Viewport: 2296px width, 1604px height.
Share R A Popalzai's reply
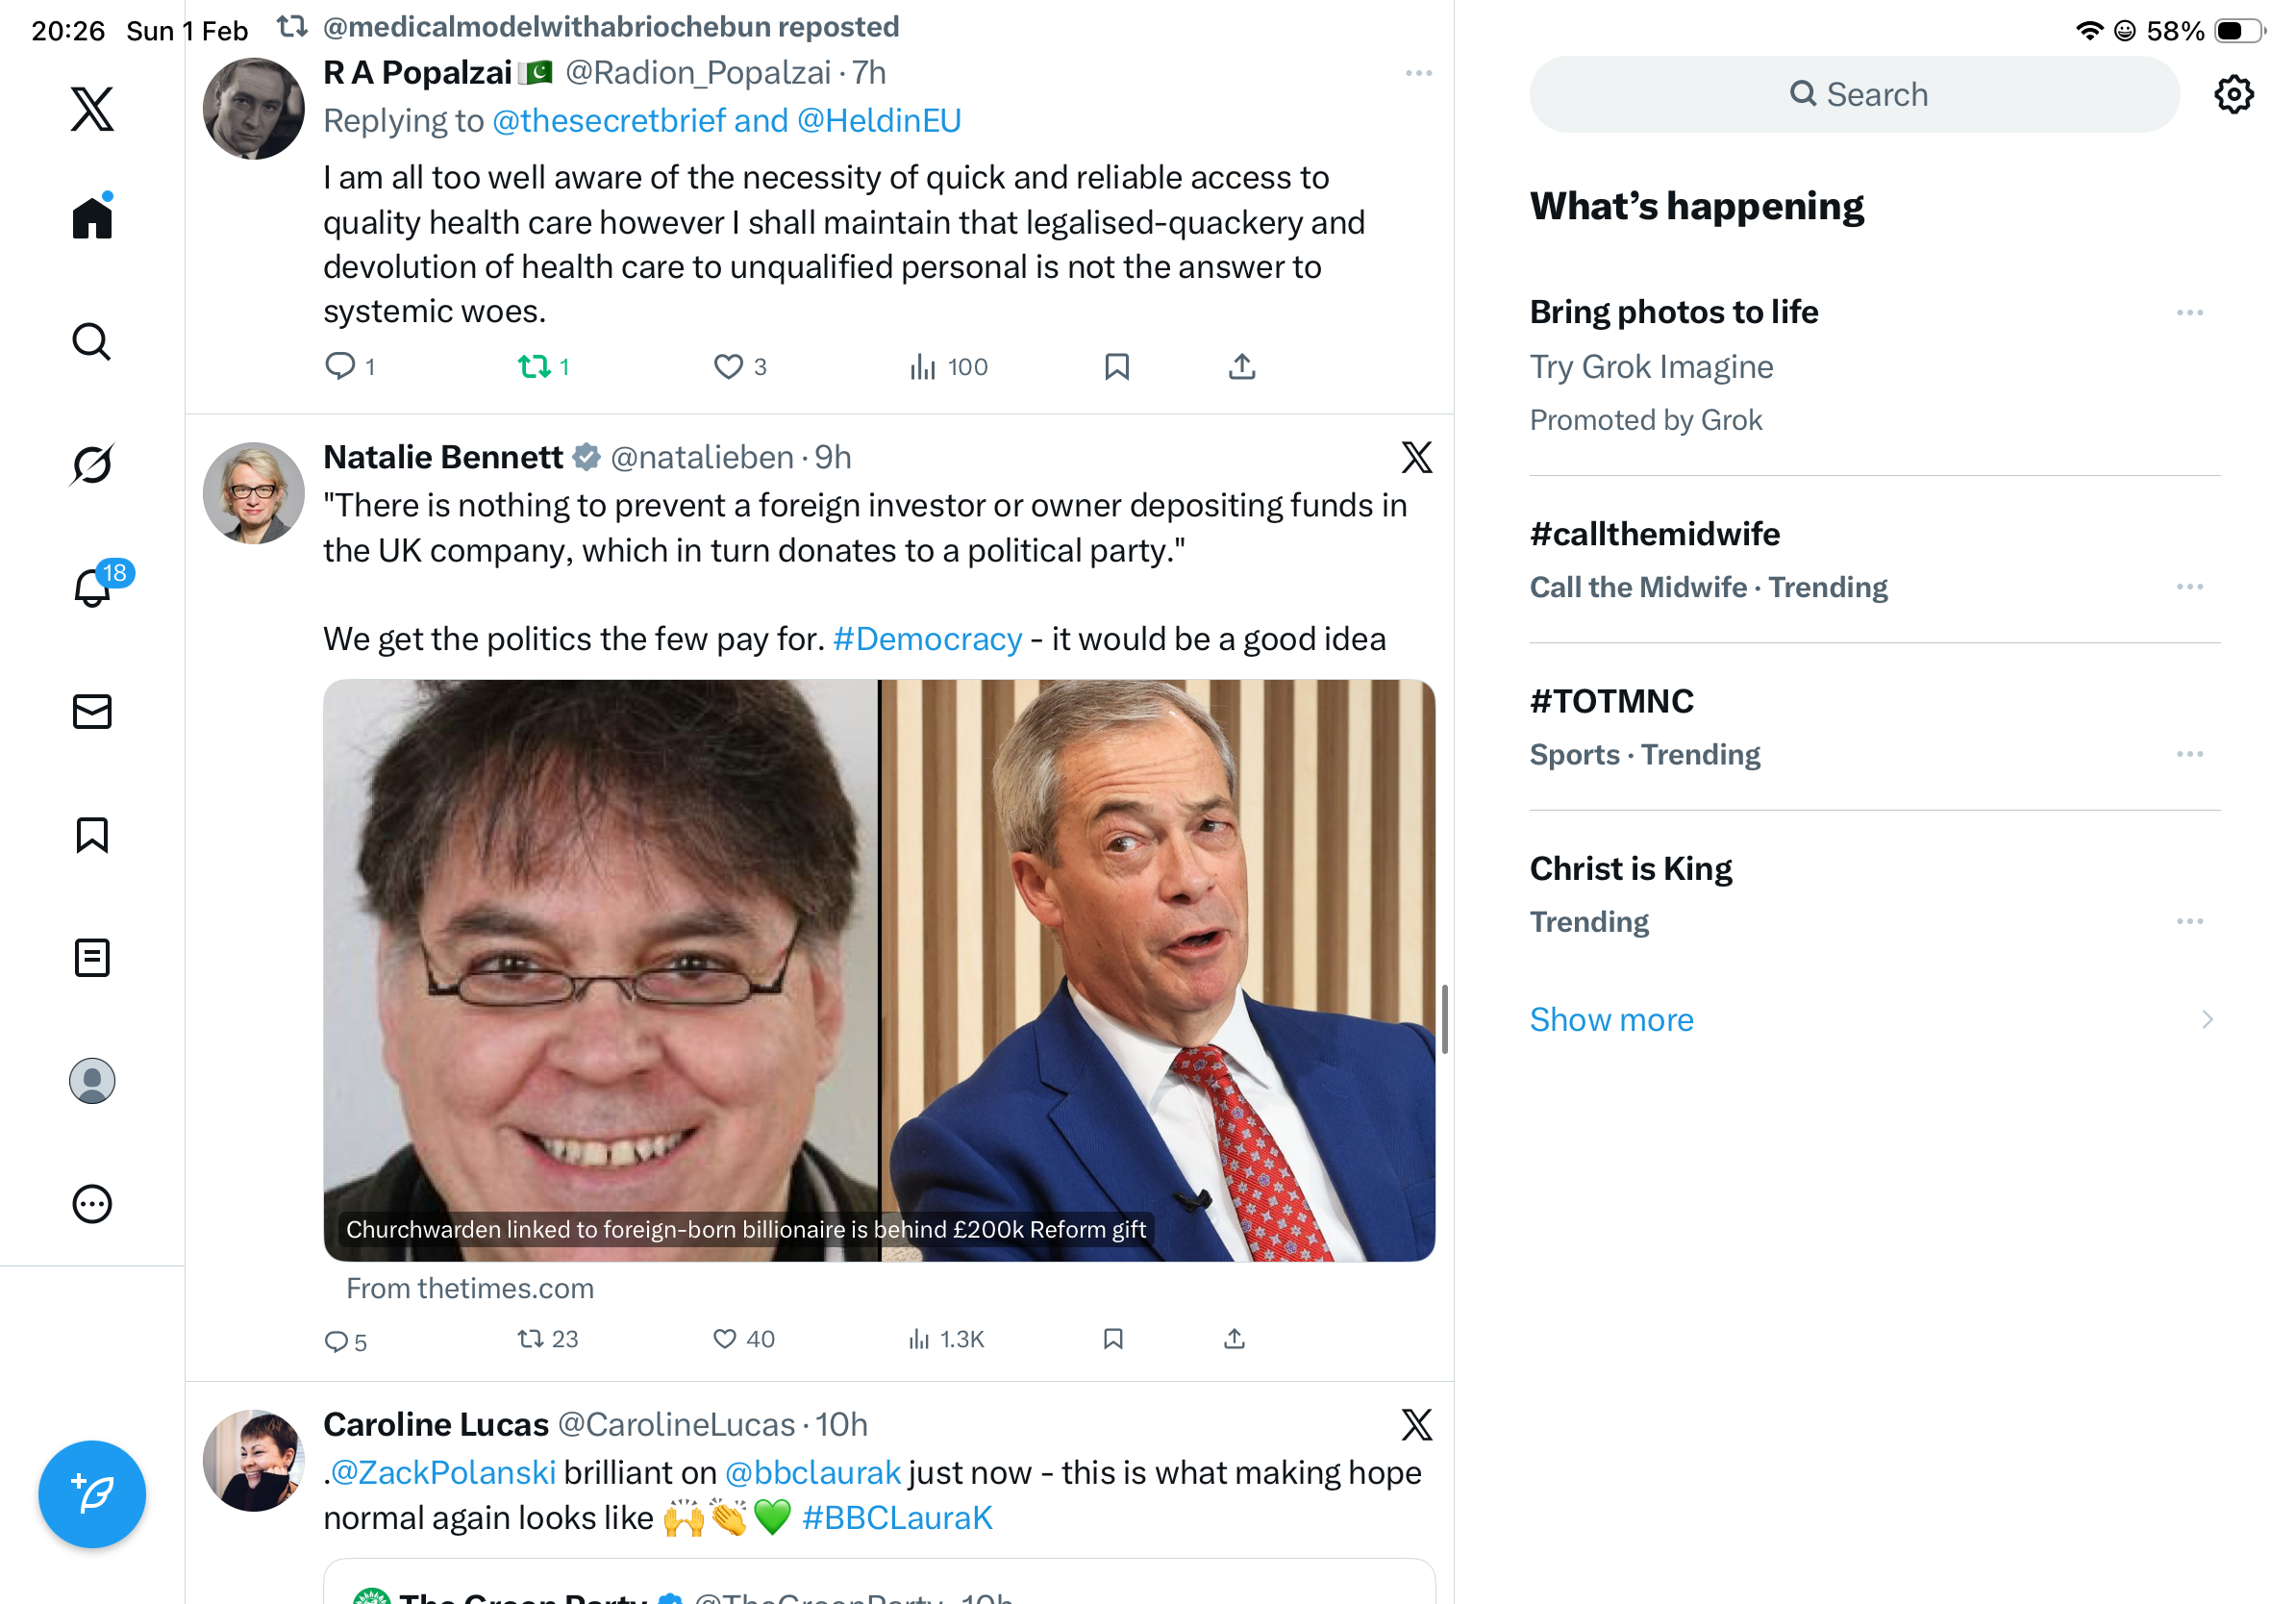pyautogui.click(x=1241, y=367)
